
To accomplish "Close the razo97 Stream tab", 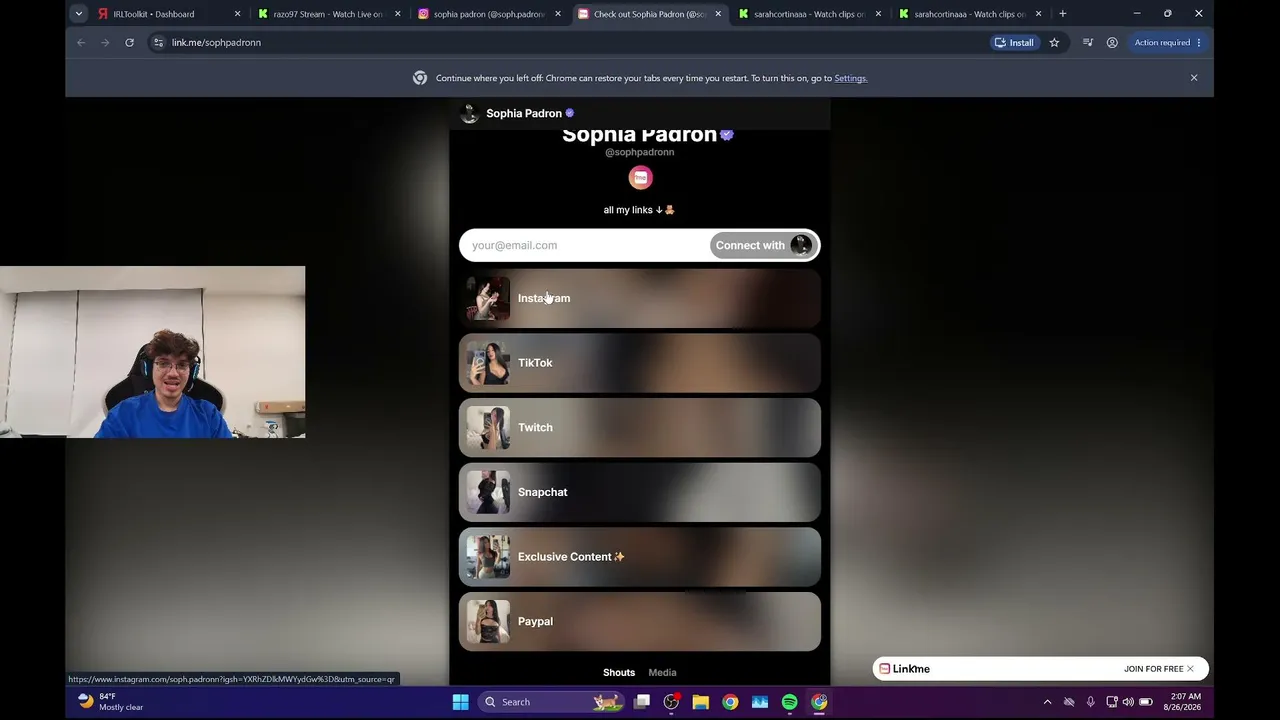I will coord(397,14).
